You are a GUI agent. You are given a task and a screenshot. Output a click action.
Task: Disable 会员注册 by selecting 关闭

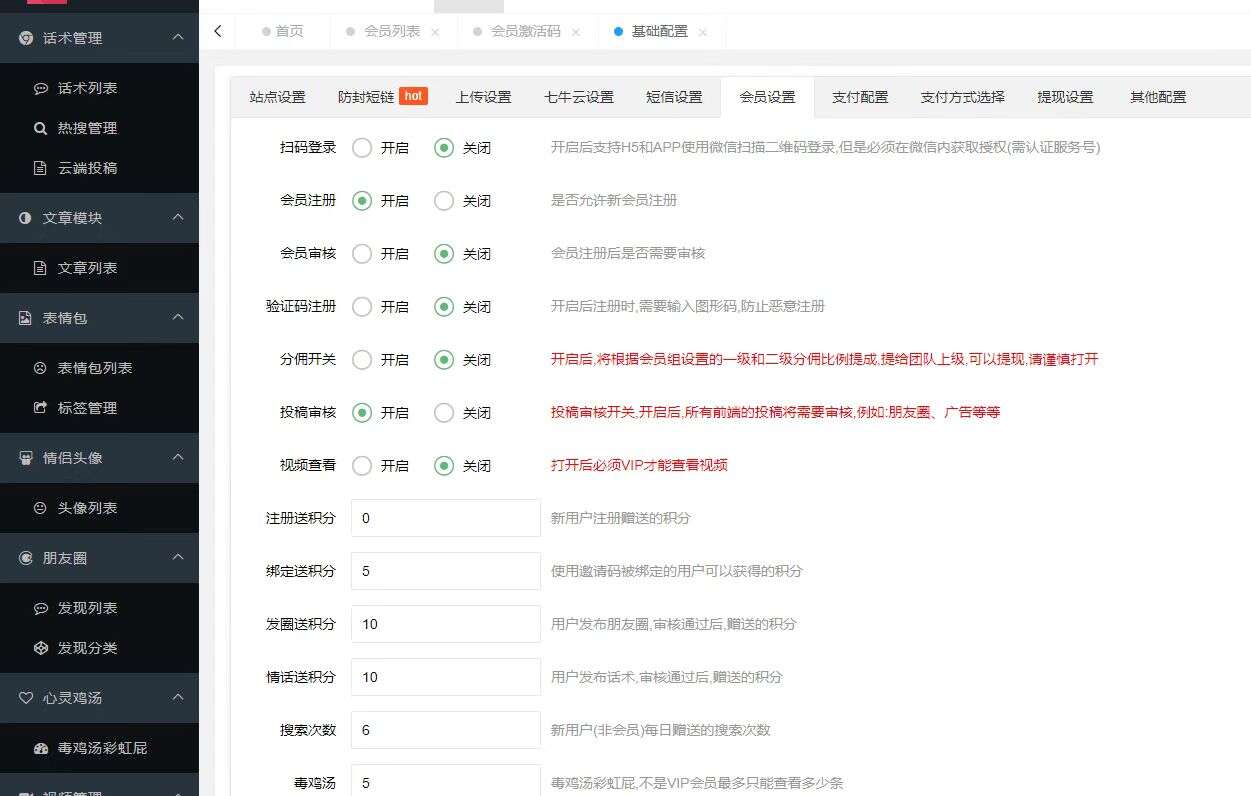pos(443,200)
